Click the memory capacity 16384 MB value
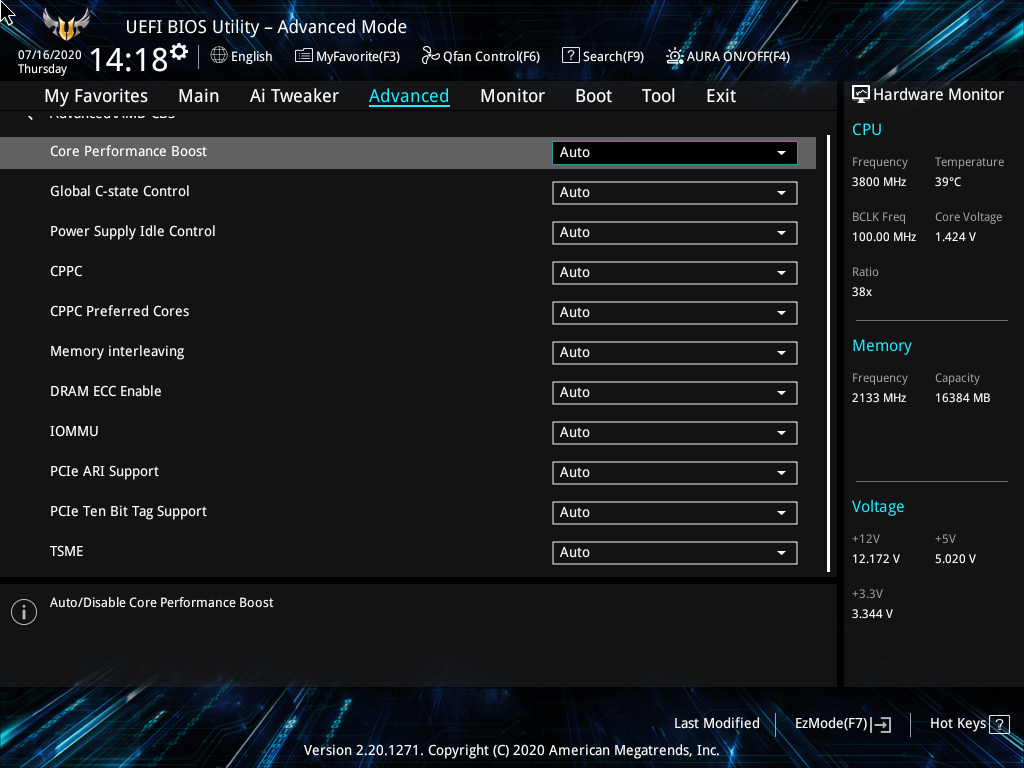Viewport: 1024px width, 768px height. point(962,398)
